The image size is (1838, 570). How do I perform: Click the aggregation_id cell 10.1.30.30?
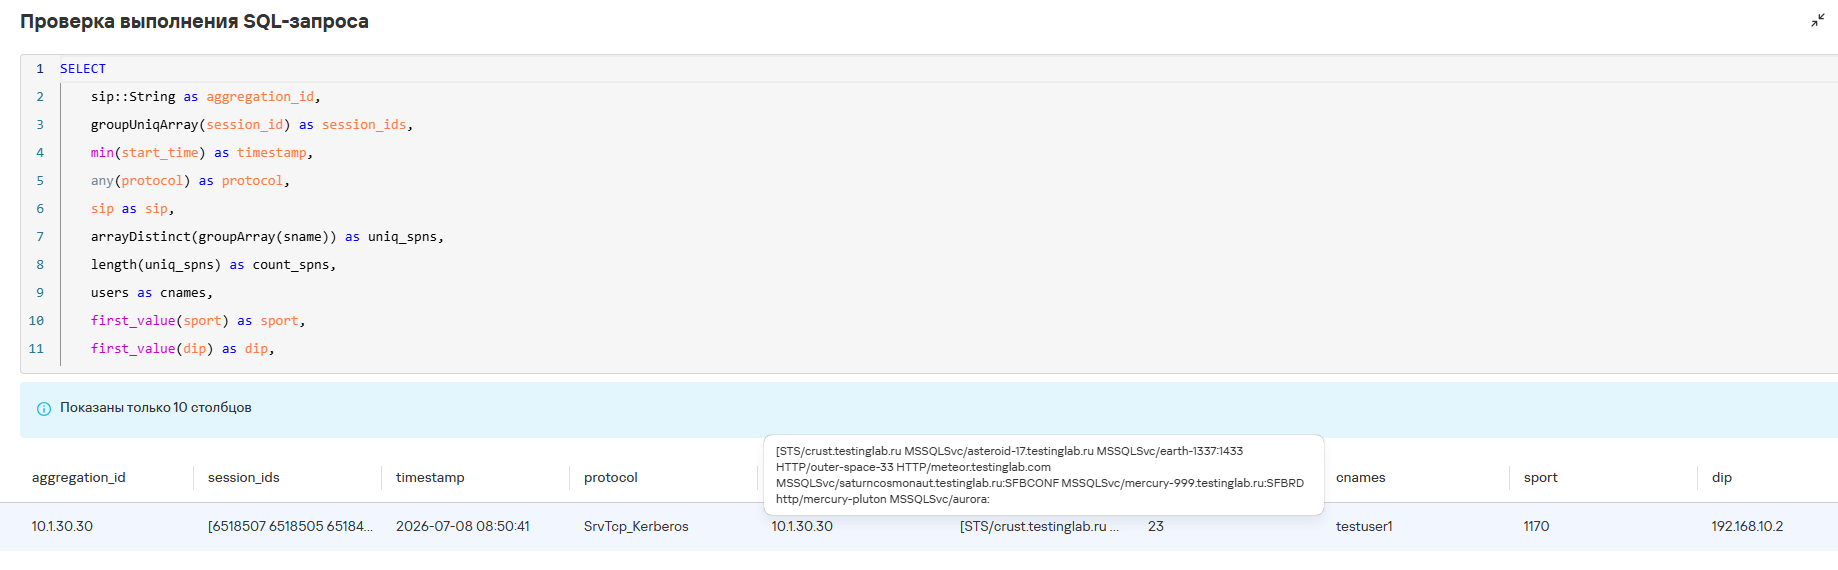point(62,526)
